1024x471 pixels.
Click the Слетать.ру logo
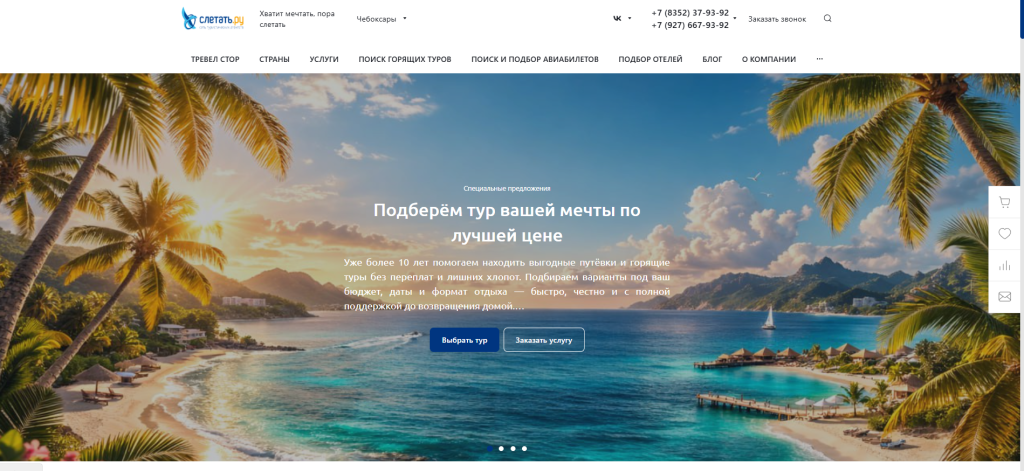click(213, 19)
